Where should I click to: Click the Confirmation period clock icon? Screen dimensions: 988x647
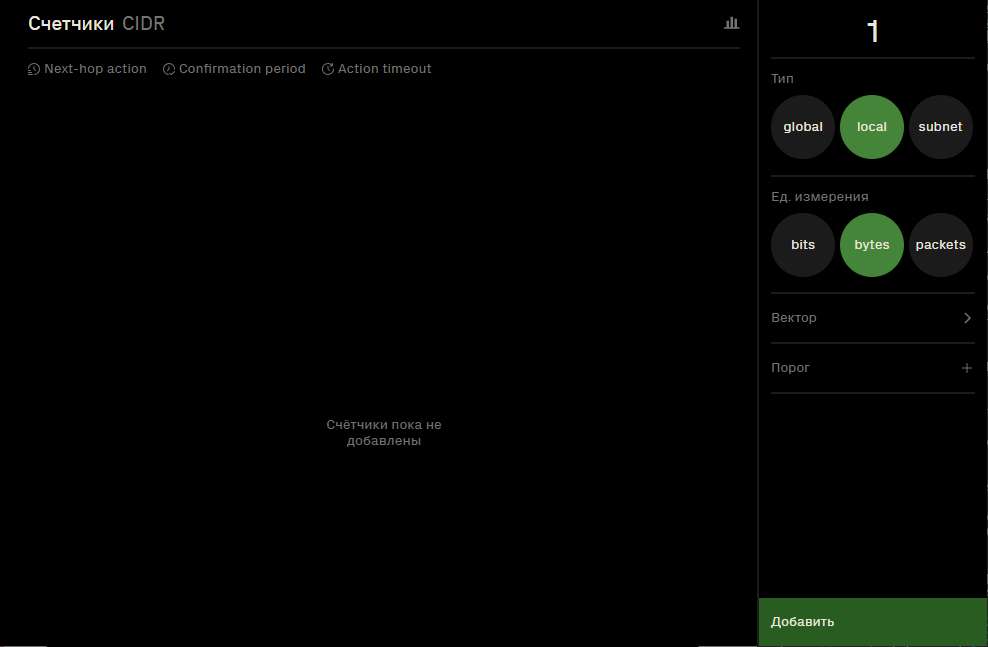tap(169, 69)
